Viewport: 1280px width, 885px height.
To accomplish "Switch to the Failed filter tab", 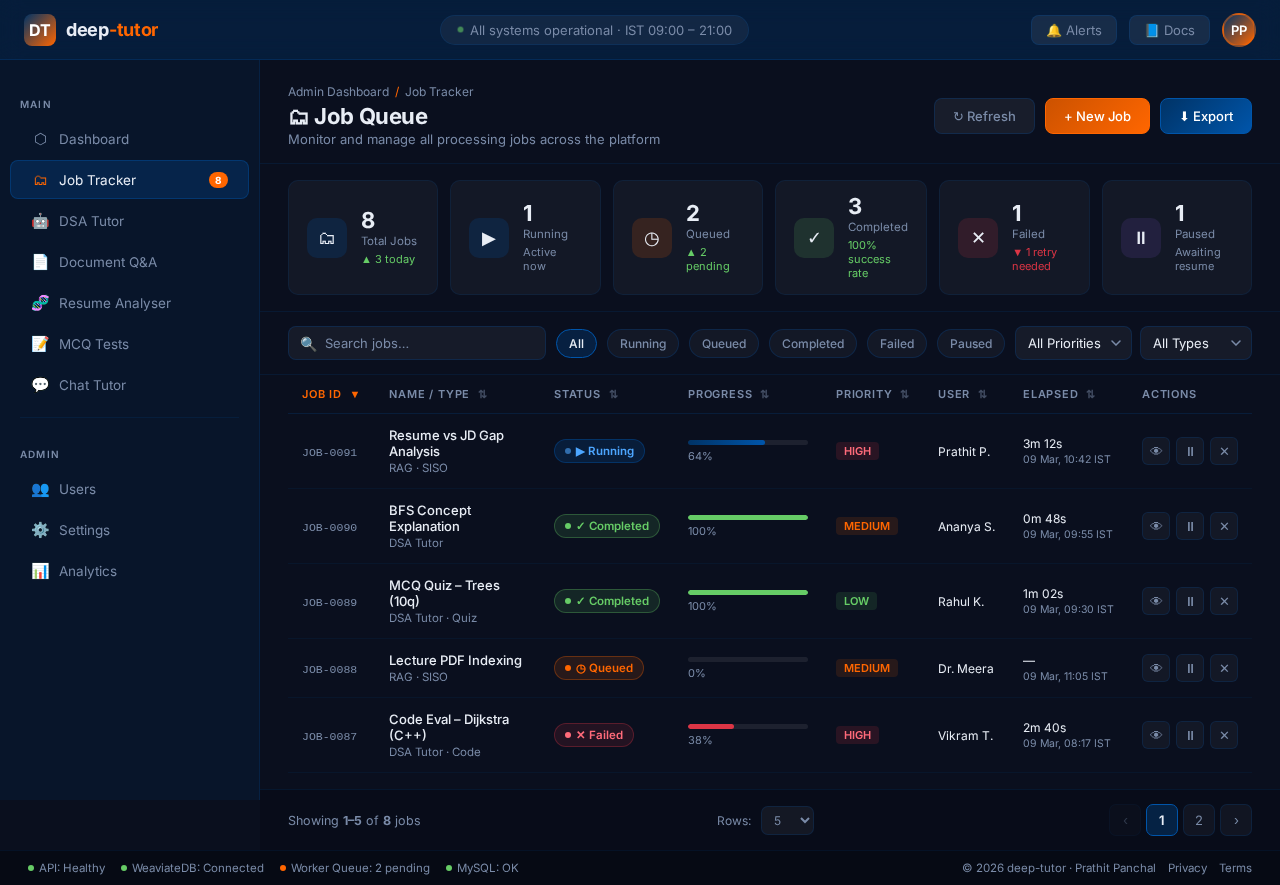I will (896, 343).
